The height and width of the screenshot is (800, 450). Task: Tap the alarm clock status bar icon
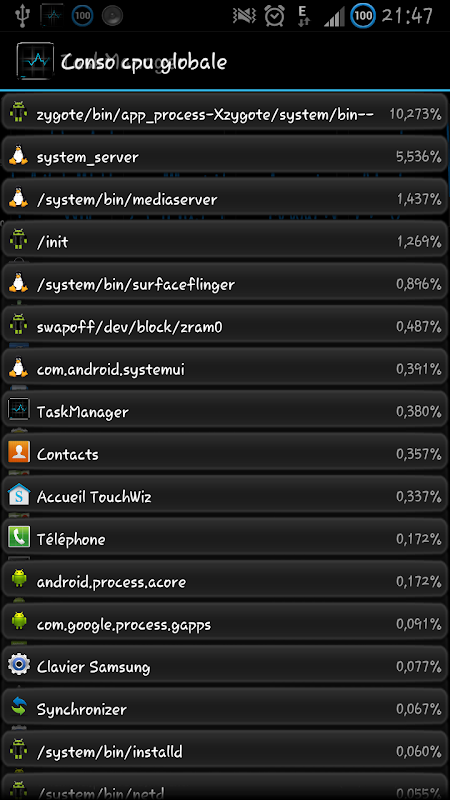(x=274, y=16)
